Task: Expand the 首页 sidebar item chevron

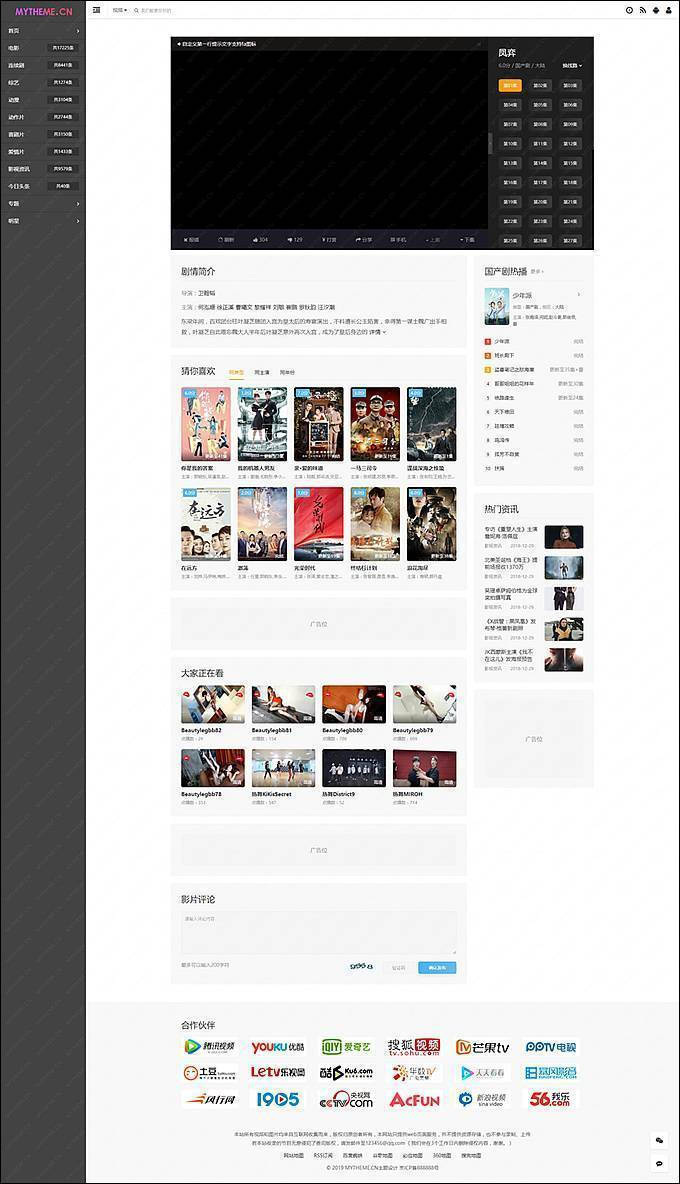Action: click(78, 31)
